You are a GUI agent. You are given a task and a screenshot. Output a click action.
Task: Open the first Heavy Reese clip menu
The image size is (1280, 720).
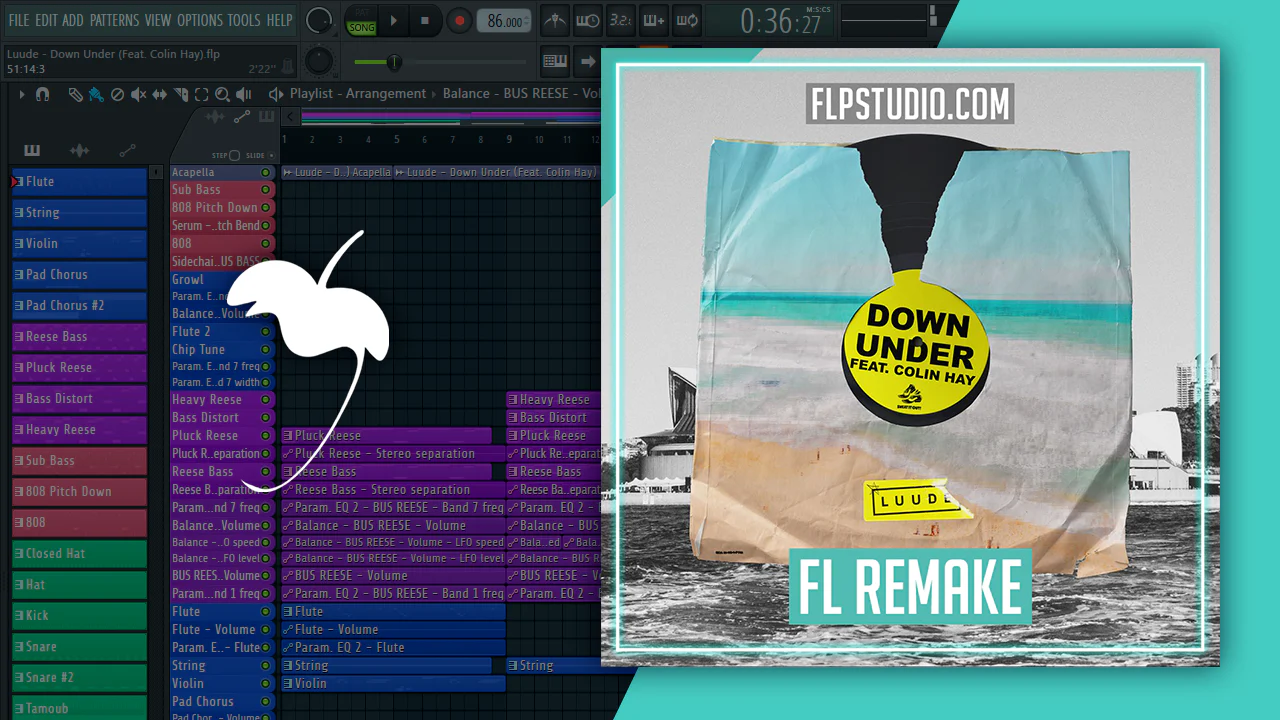[514, 400]
